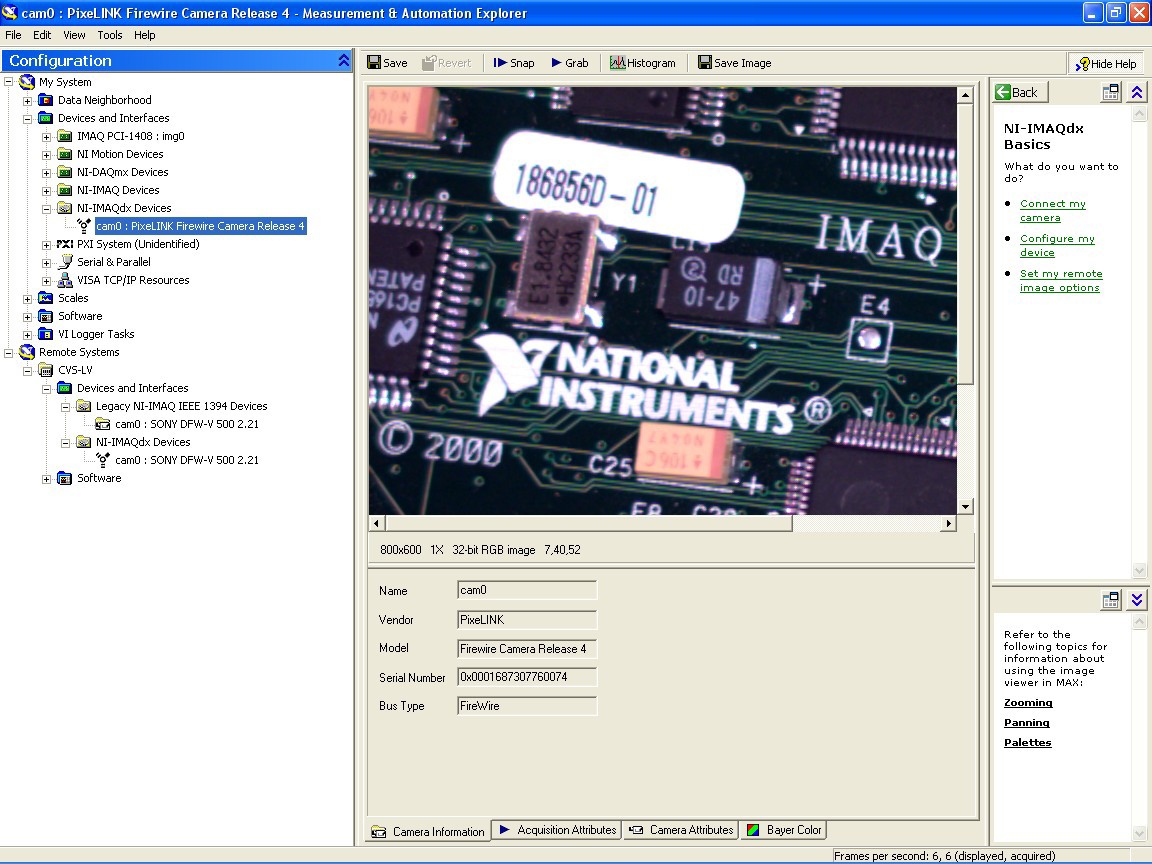1152x864 pixels.
Task: Open the Histogram view
Action: 642,63
